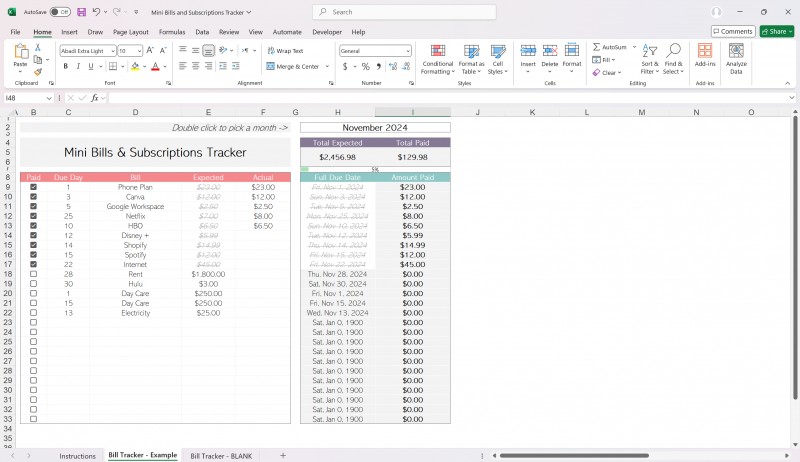
Task: Open the Analyze Data tool
Action: coord(736,59)
